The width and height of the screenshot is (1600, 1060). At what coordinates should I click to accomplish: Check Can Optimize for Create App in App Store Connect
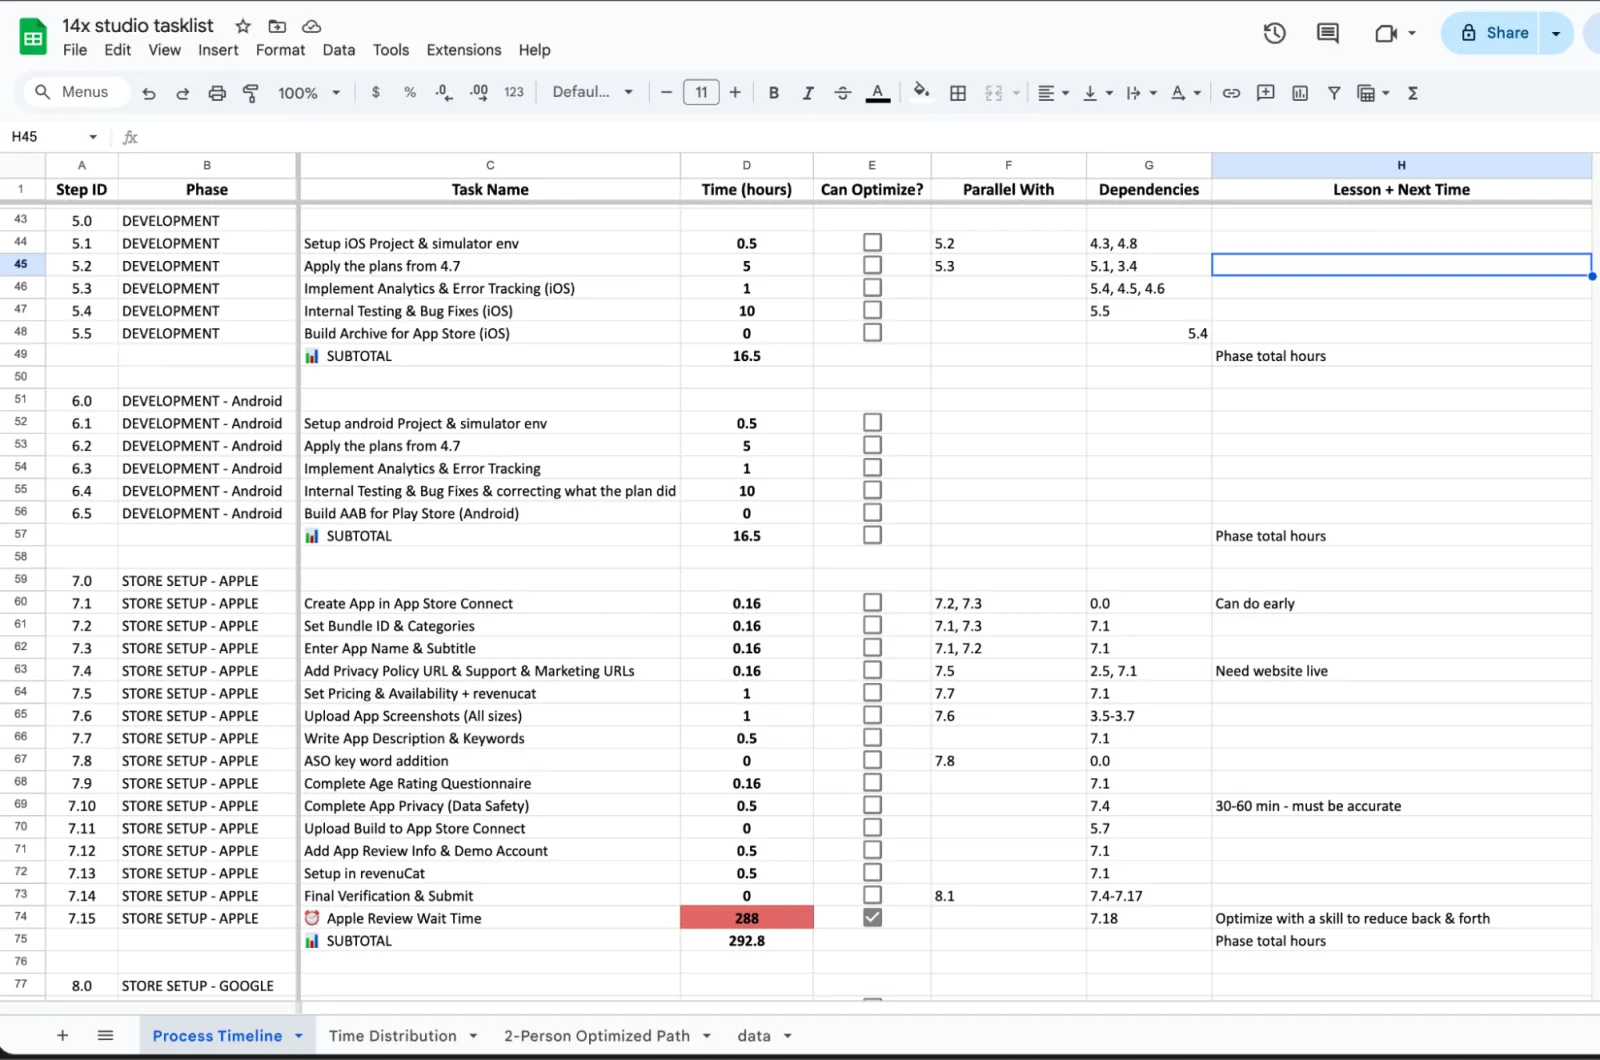(x=873, y=603)
